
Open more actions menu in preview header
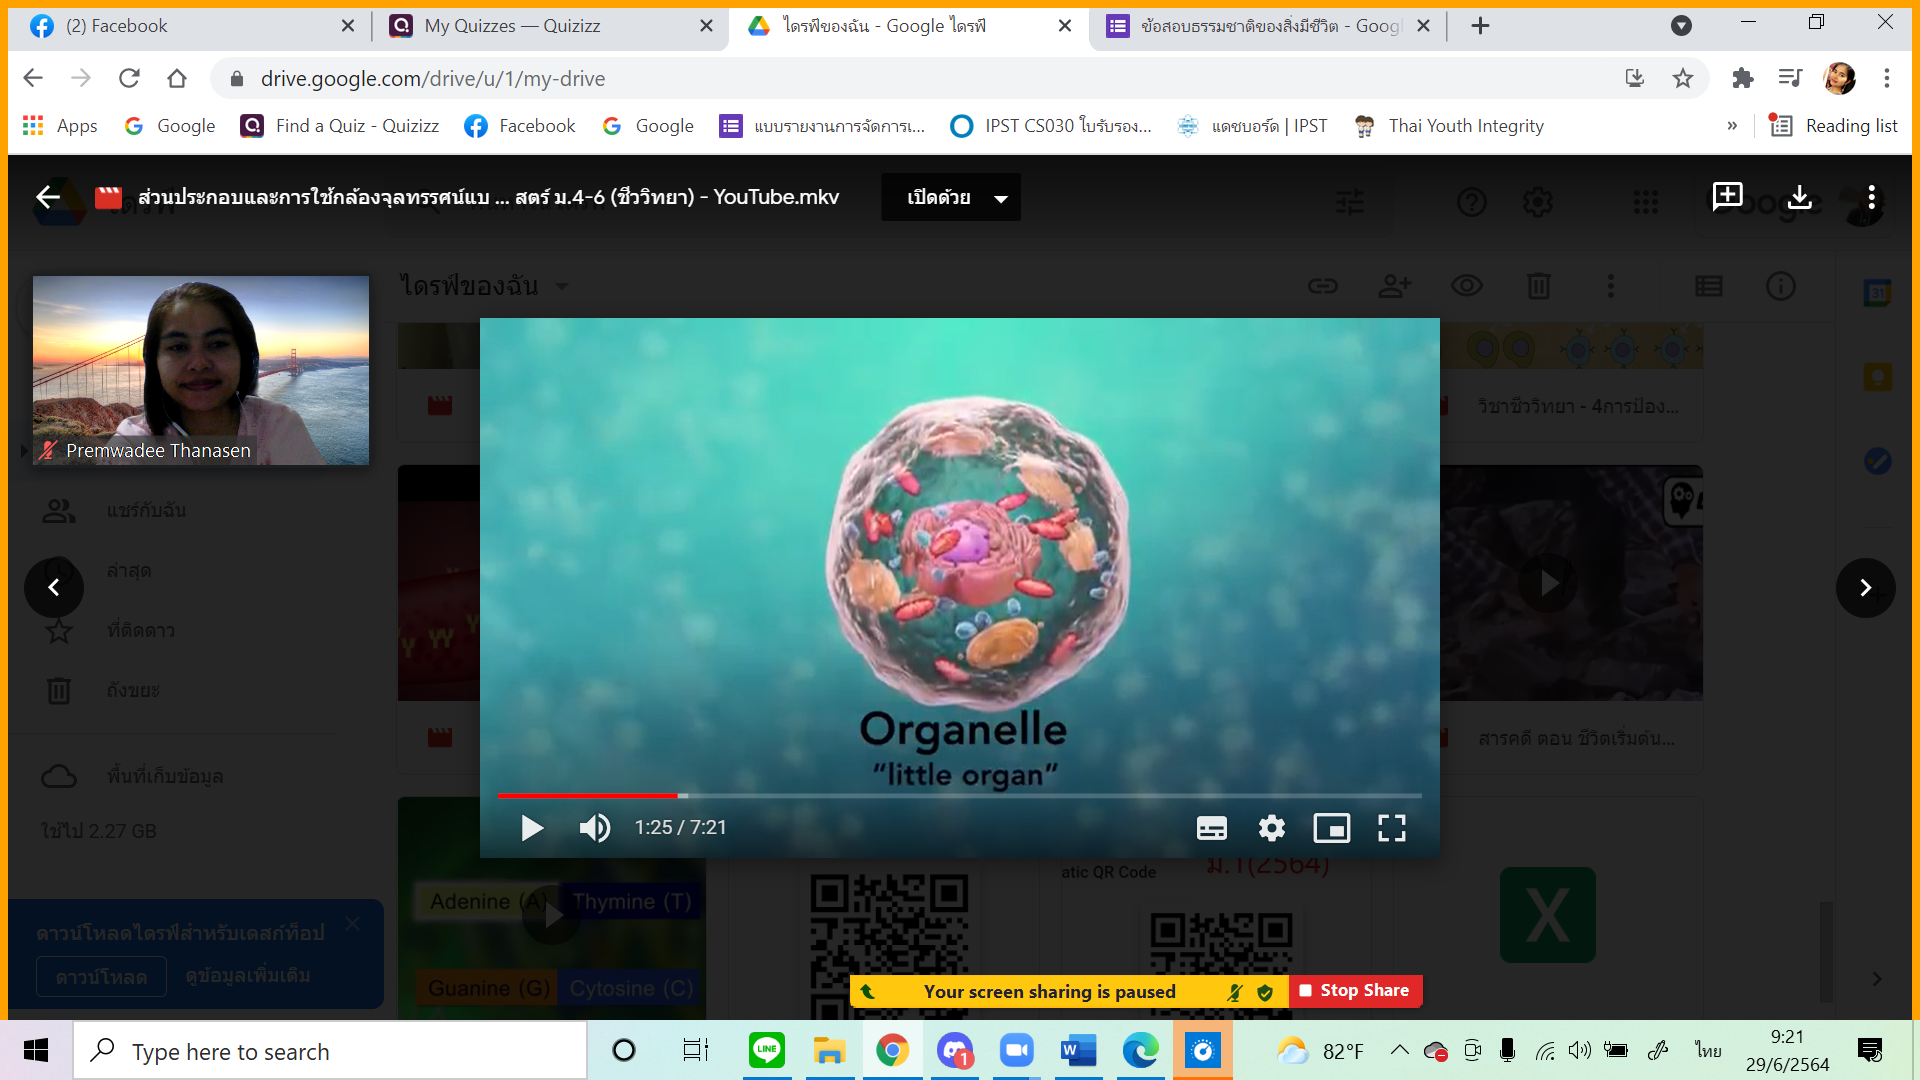tap(1871, 197)
